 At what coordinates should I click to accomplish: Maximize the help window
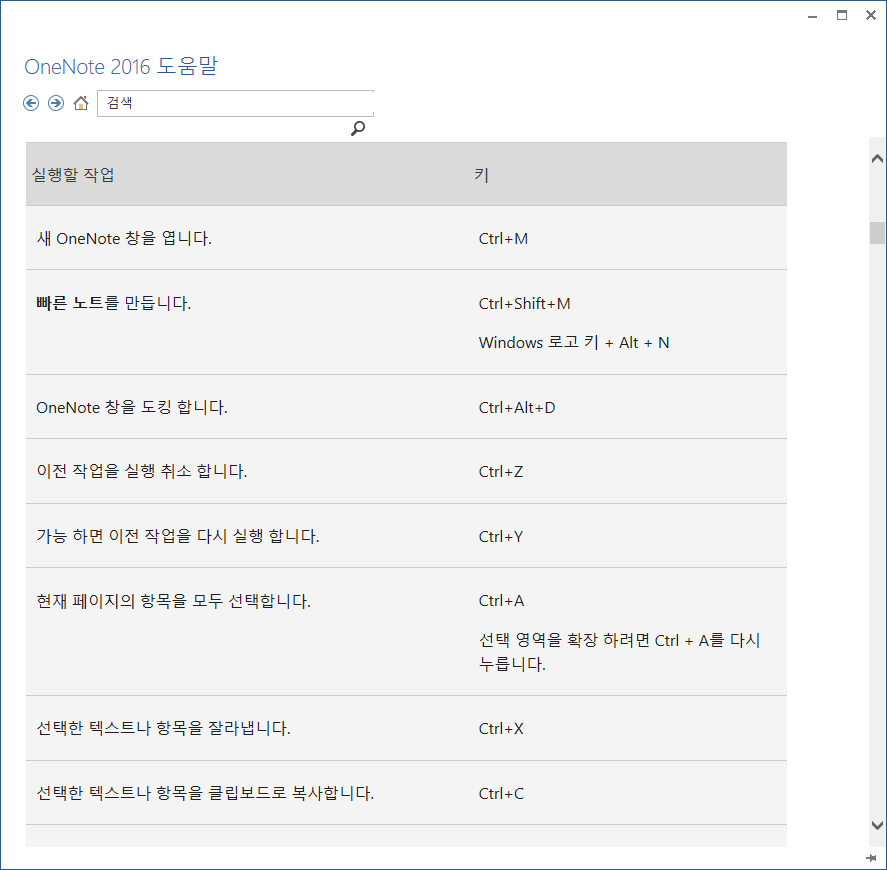tap(842, 16)
